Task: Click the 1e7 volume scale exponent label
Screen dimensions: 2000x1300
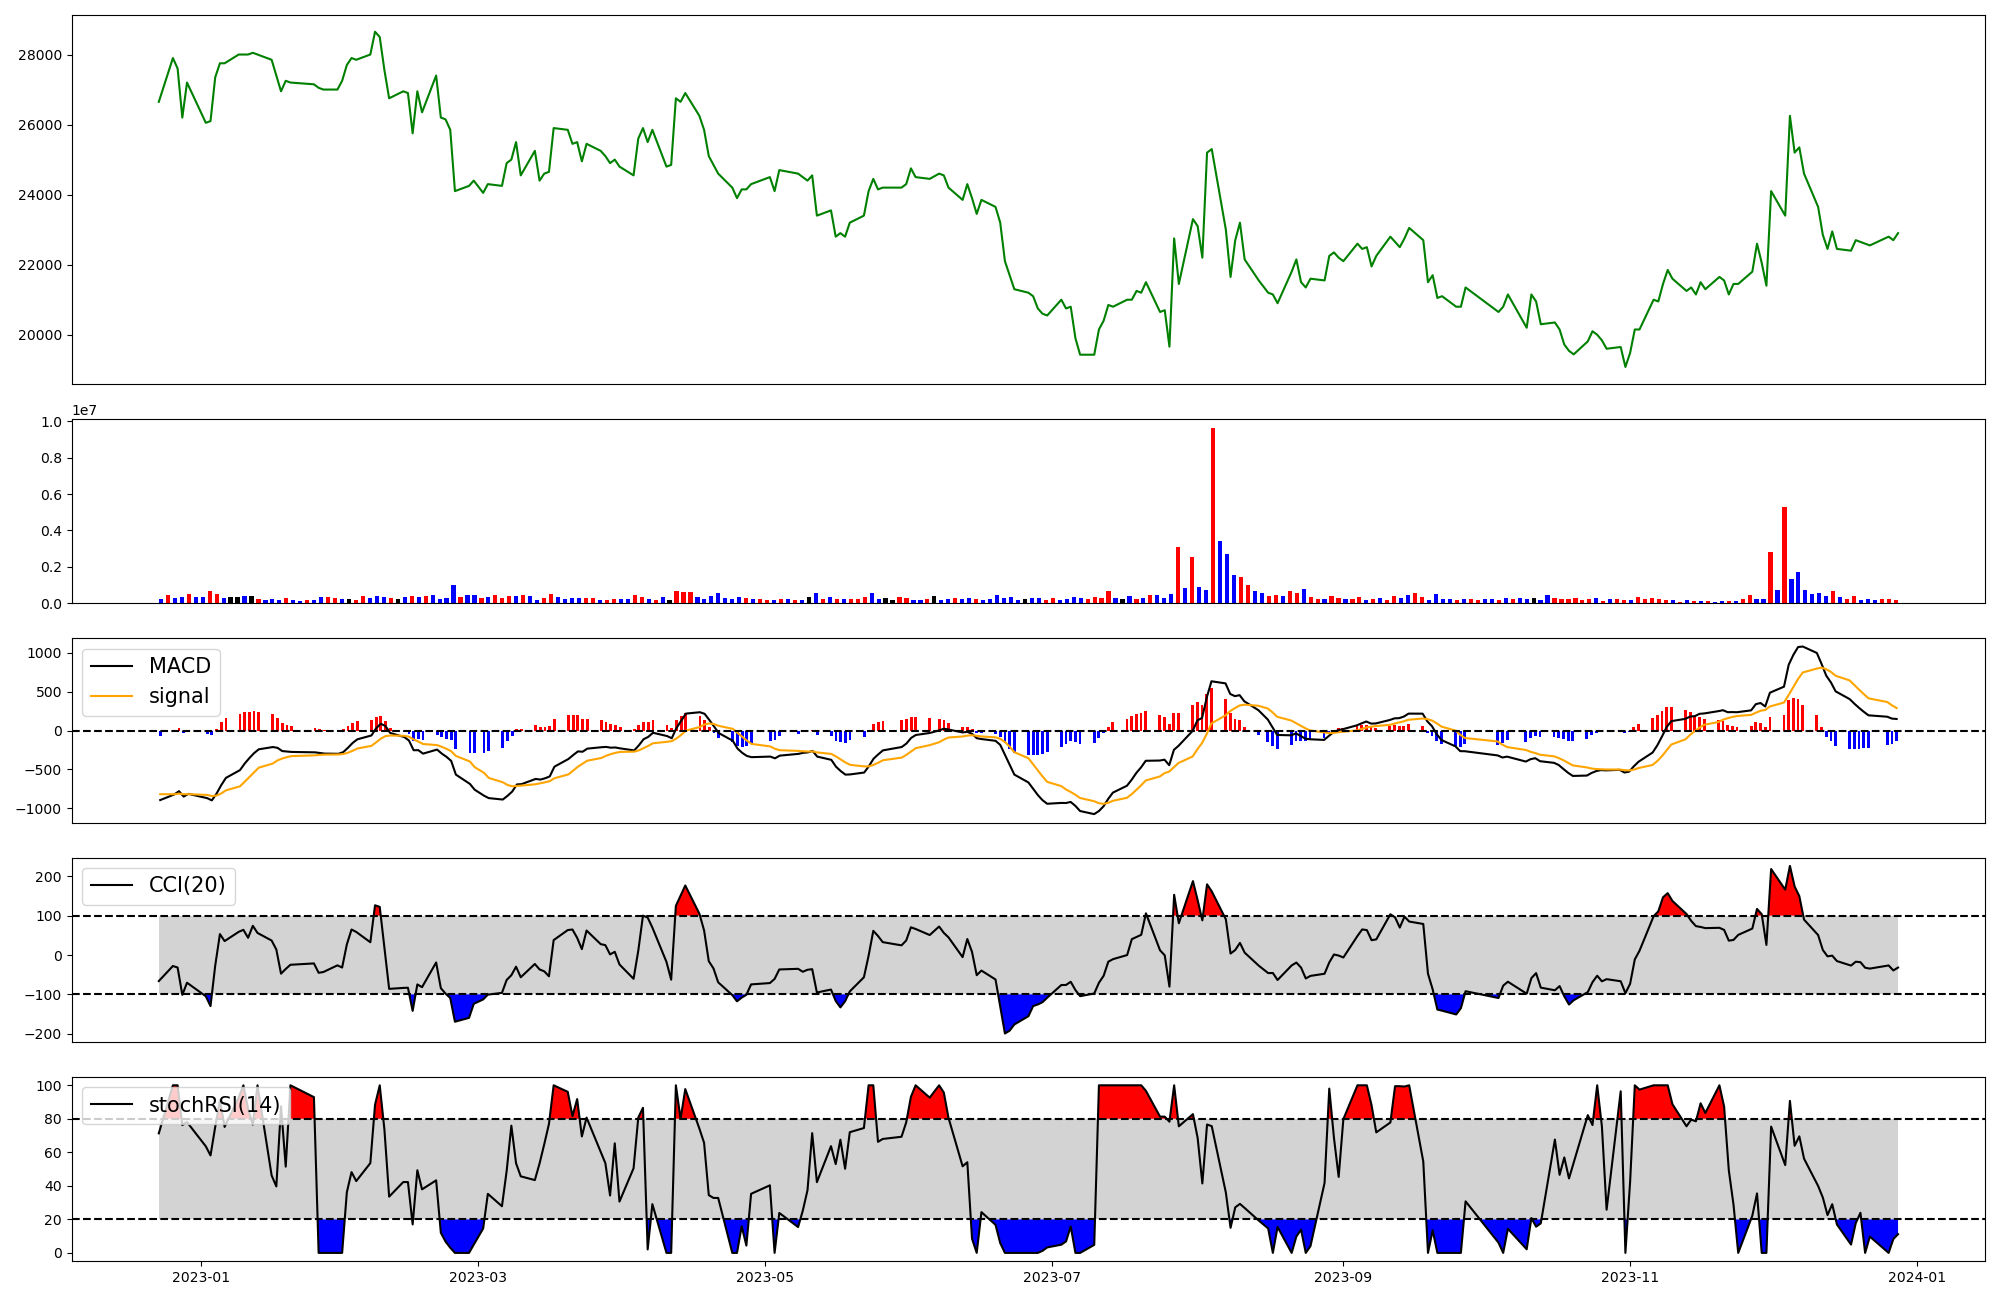Action: 84,410
